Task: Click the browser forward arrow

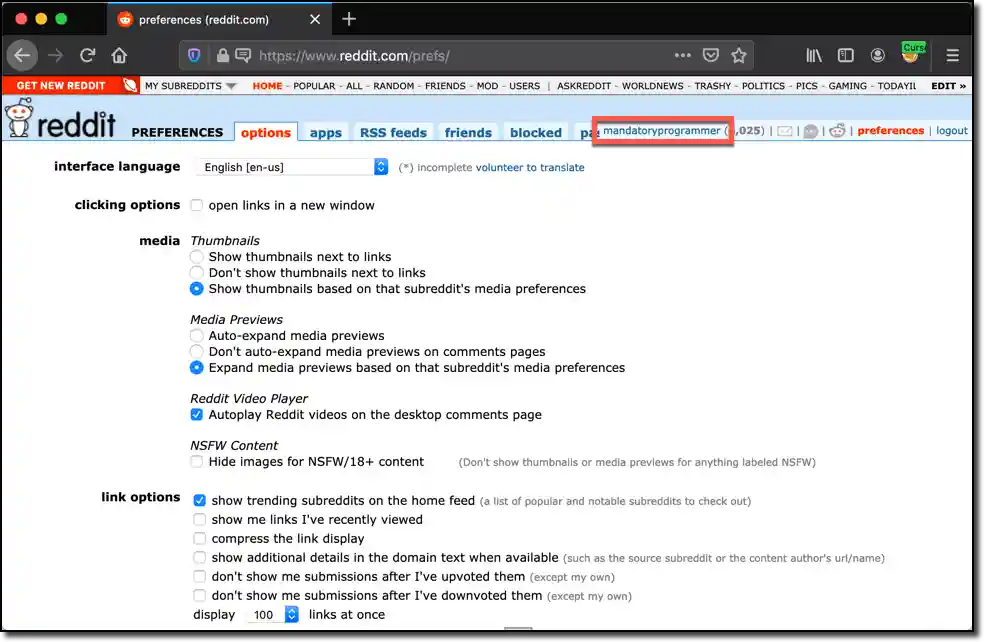Action: click(x=55, y=56)
